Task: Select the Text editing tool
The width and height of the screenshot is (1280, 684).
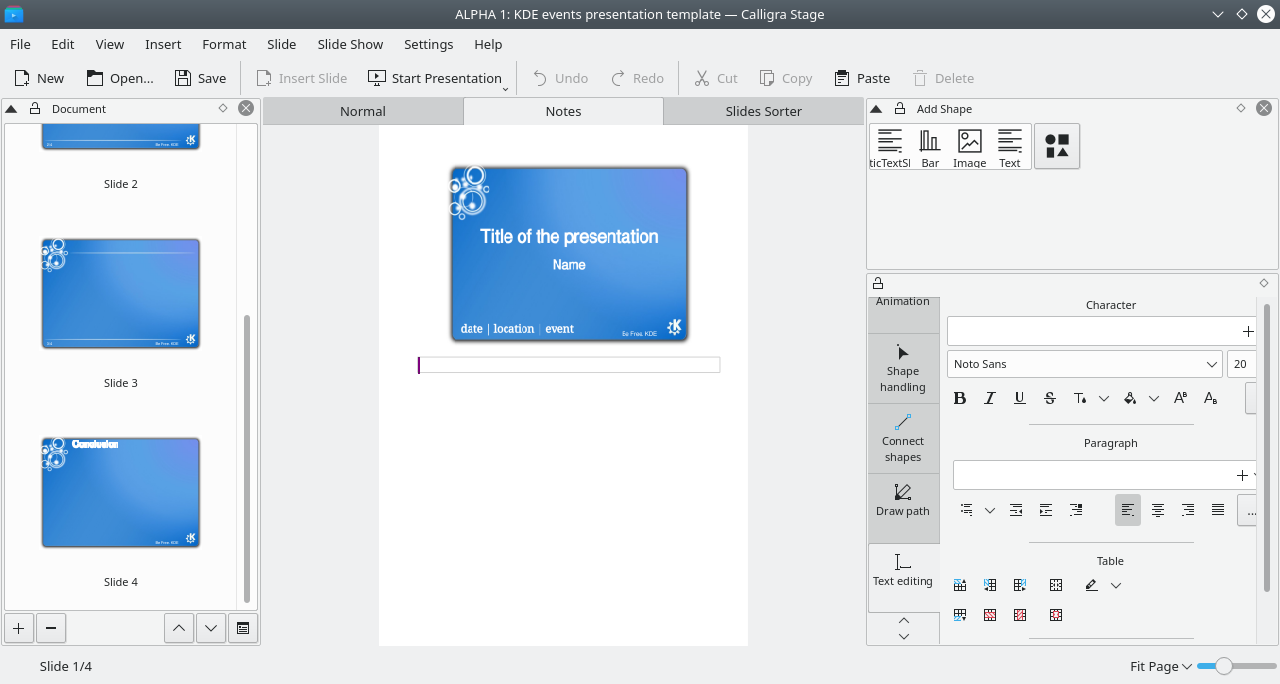Action: point(903,570)
